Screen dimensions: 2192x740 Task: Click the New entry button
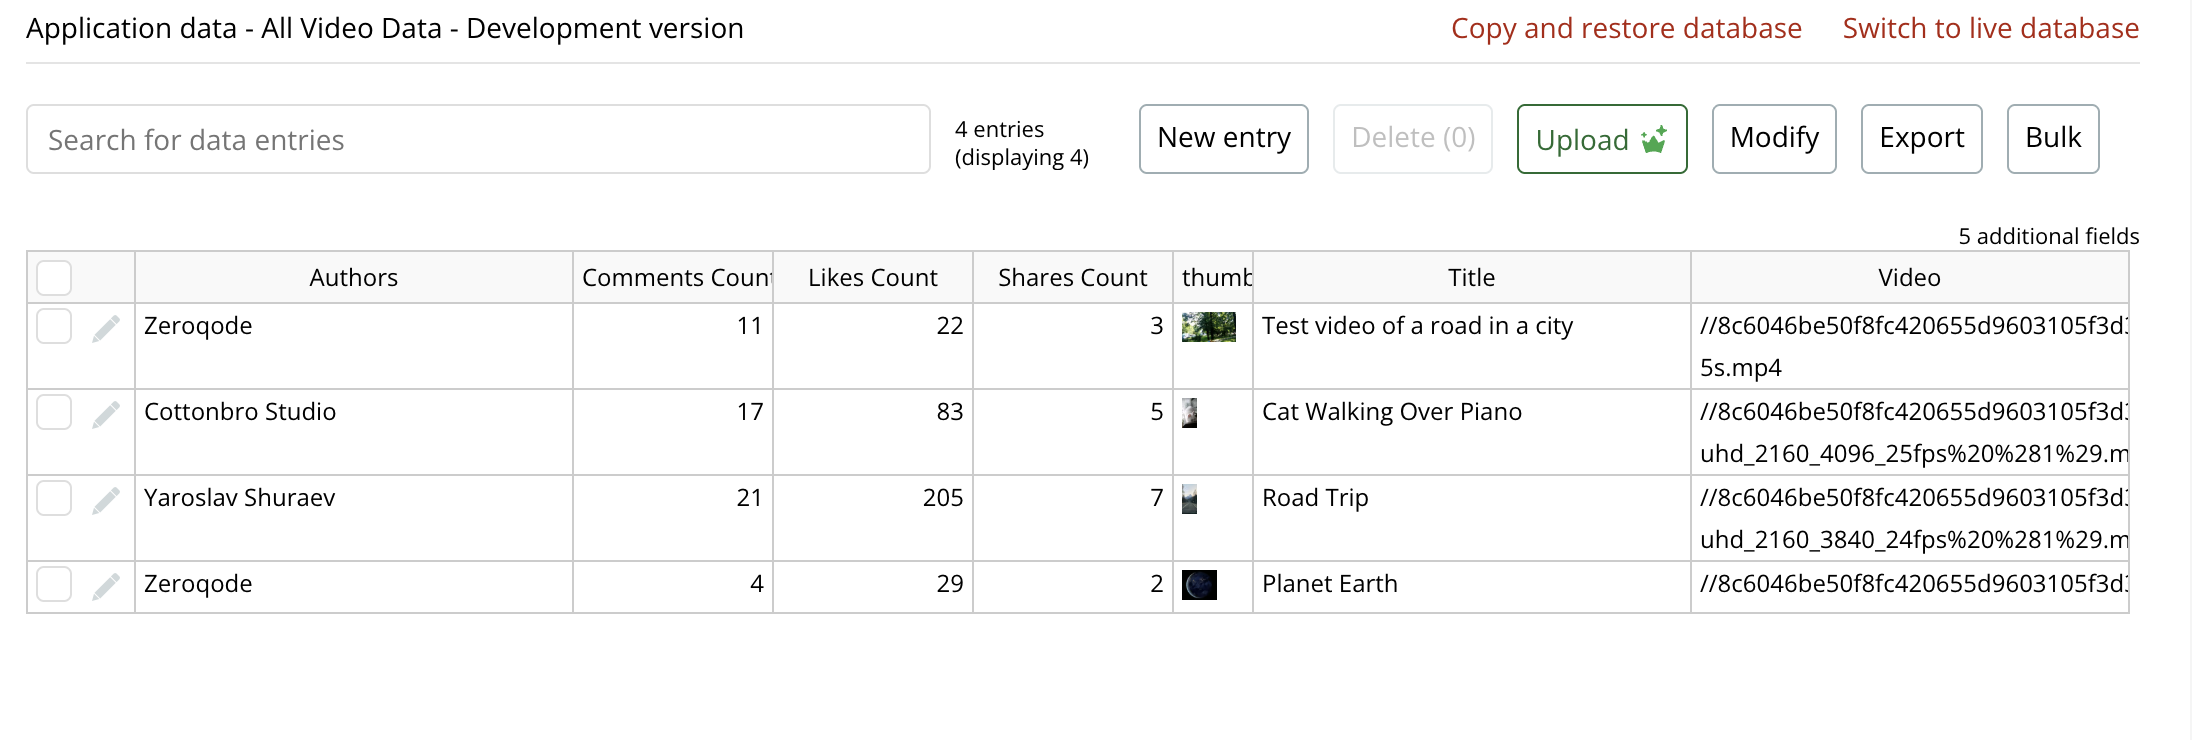coord(1223,139)
